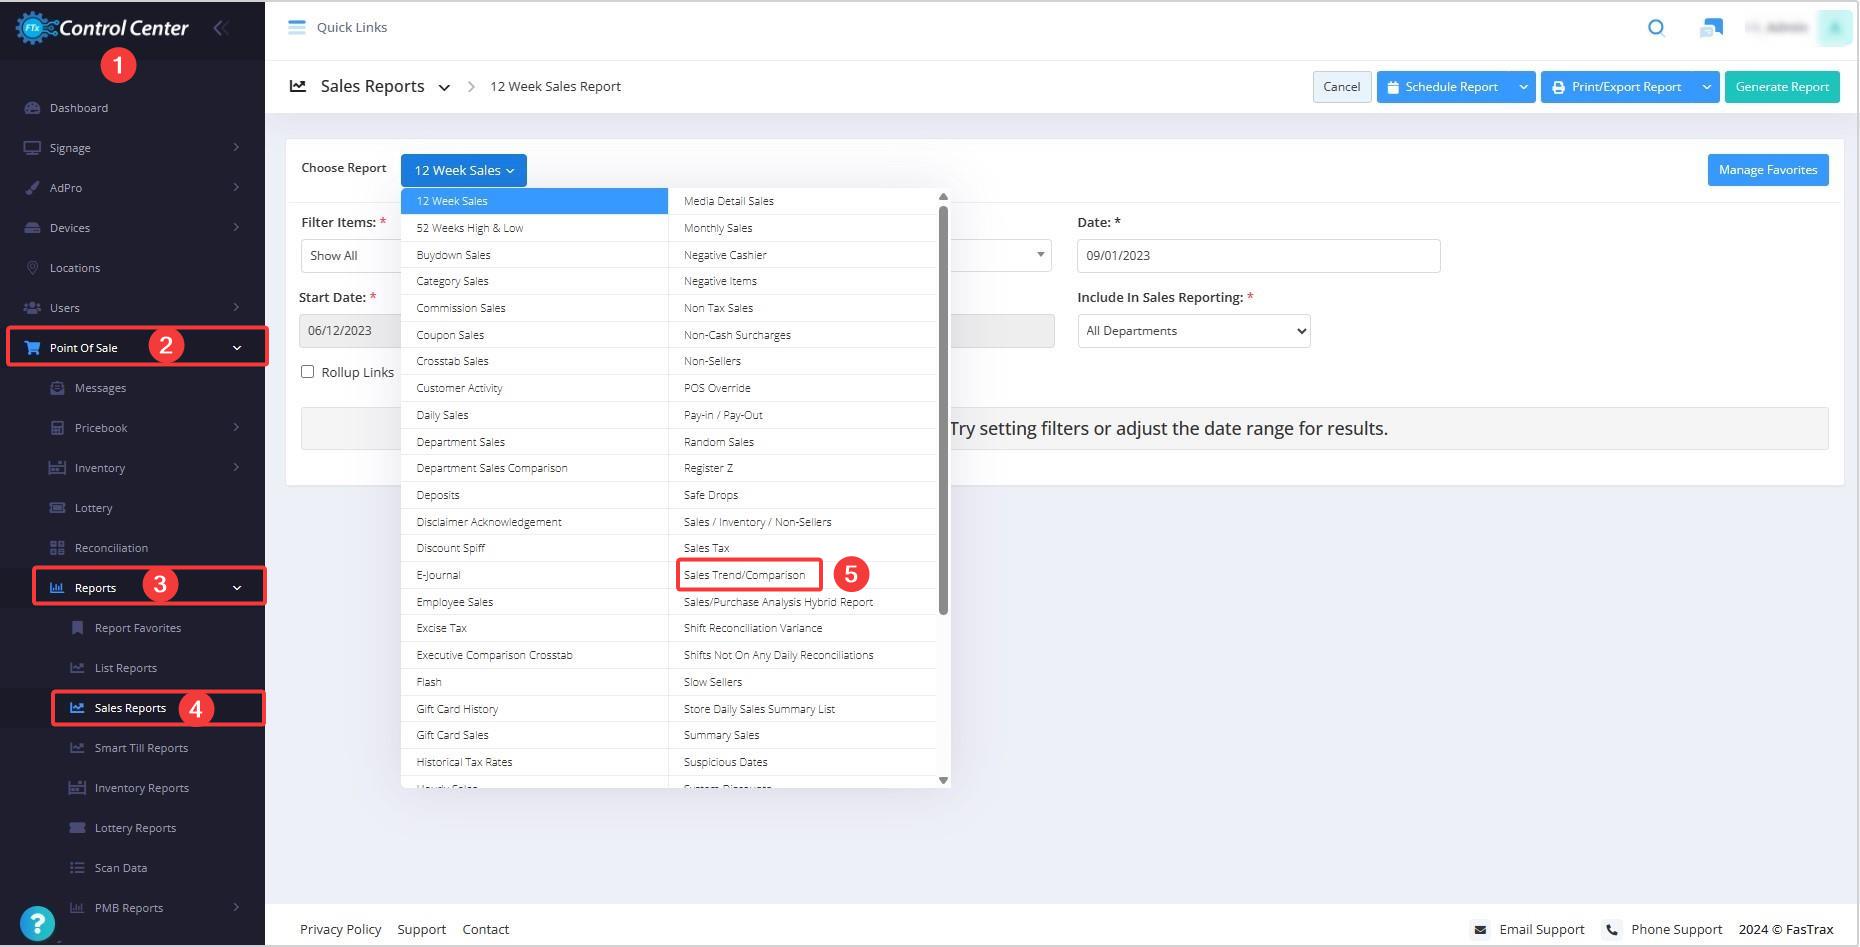Click the Date input field
Image resolution: width=1860 pixels, height=947 pixels.
1257,256
